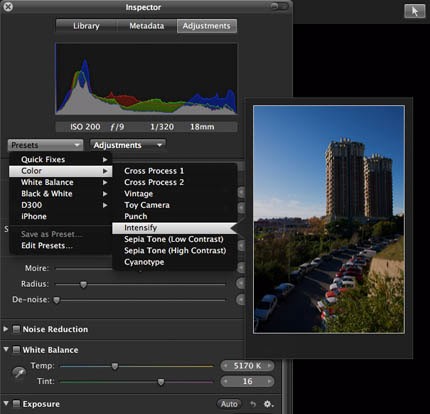This screenshot has height=414, width=430.
Task: Reset Exposure with the undo arrow
Action: pos(253,404)
